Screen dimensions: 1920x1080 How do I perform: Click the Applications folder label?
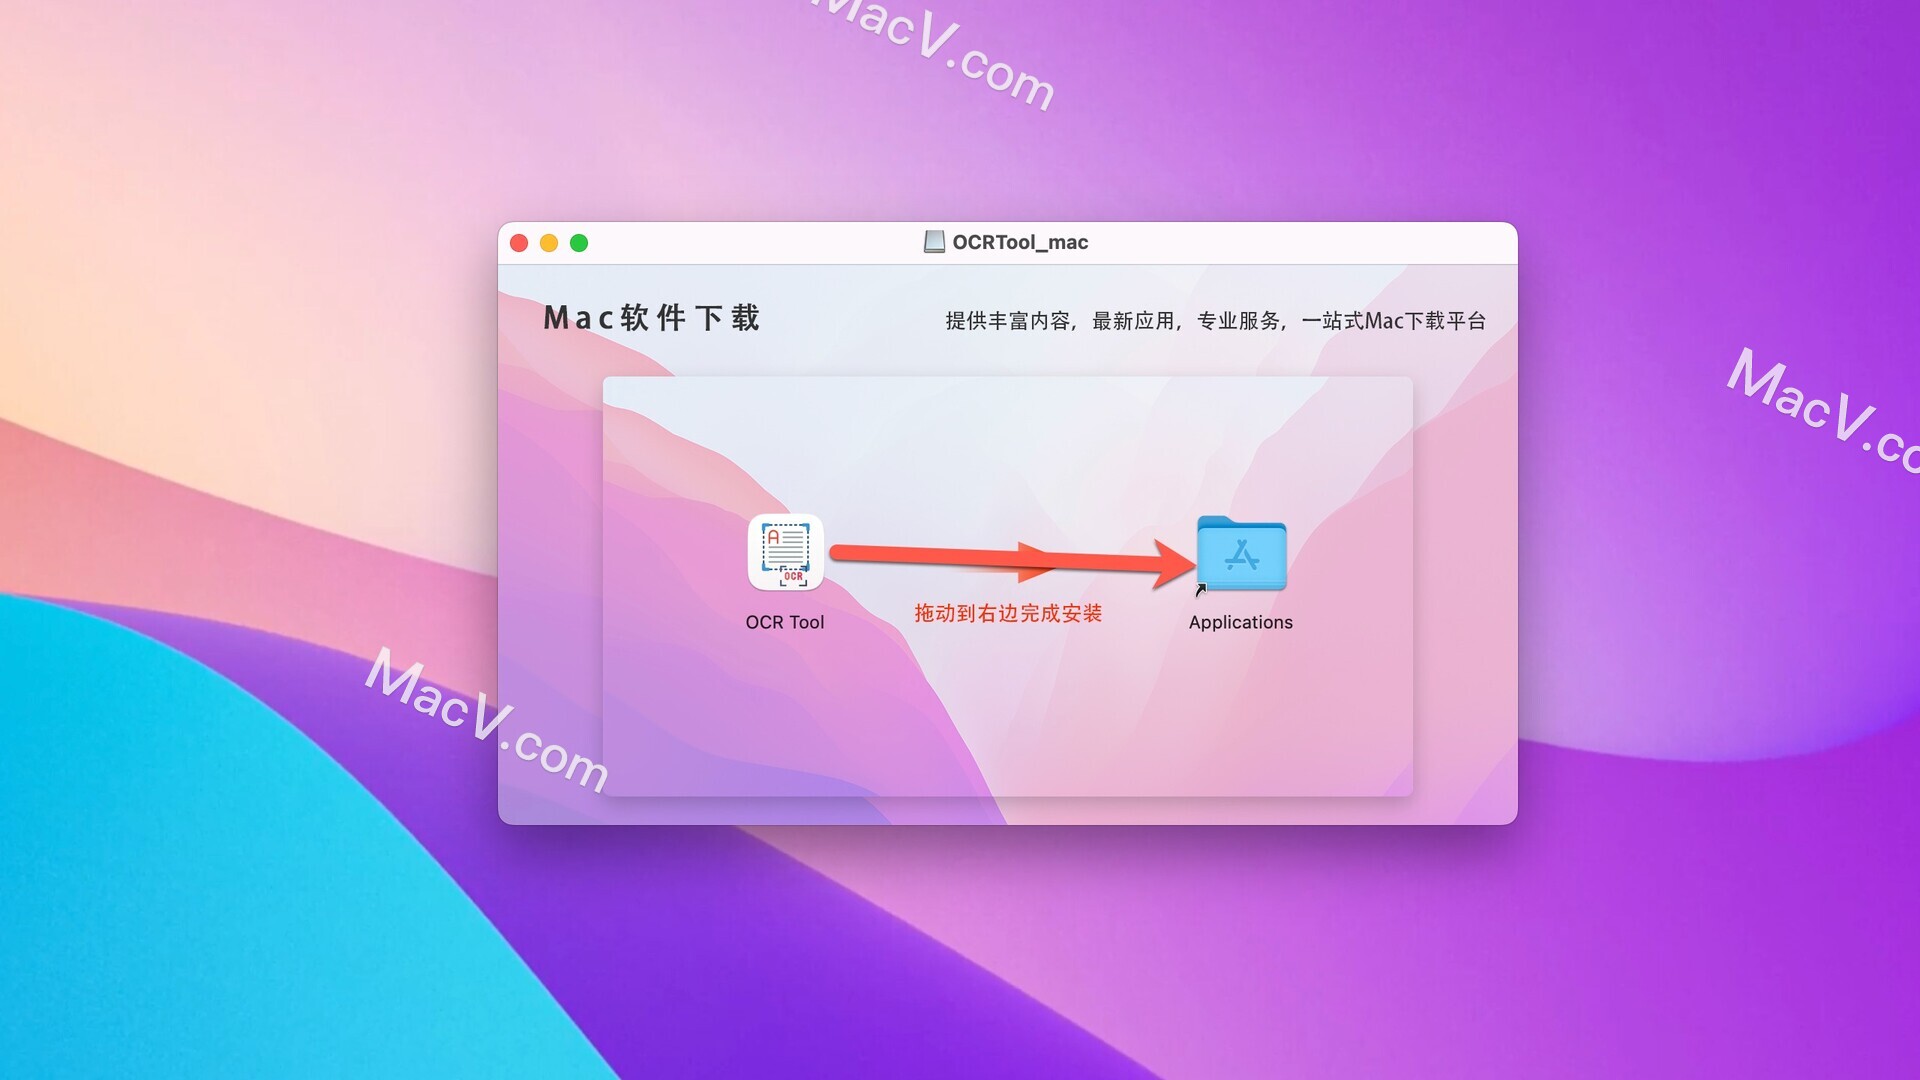pyautogui.click(x=1240, y=622)
